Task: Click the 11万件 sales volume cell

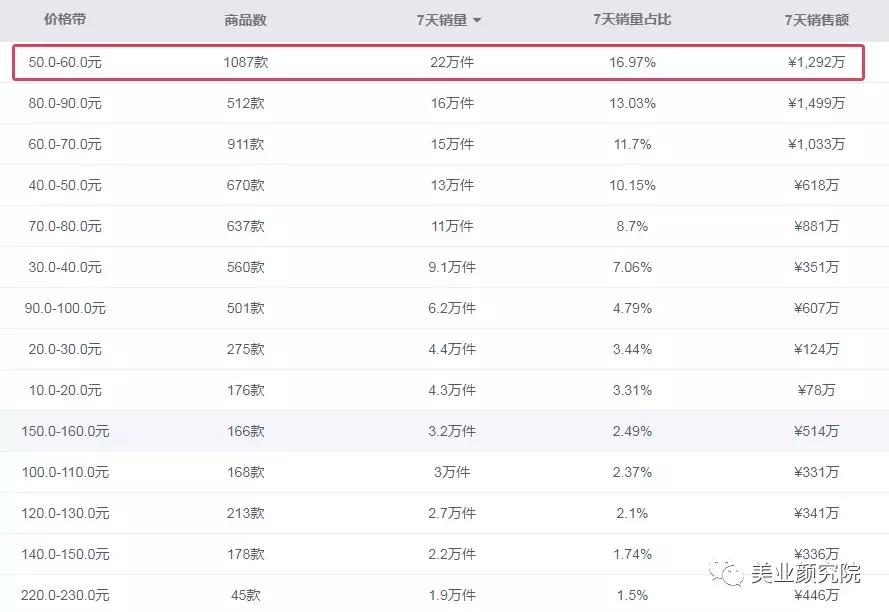Action: (452, 226)
